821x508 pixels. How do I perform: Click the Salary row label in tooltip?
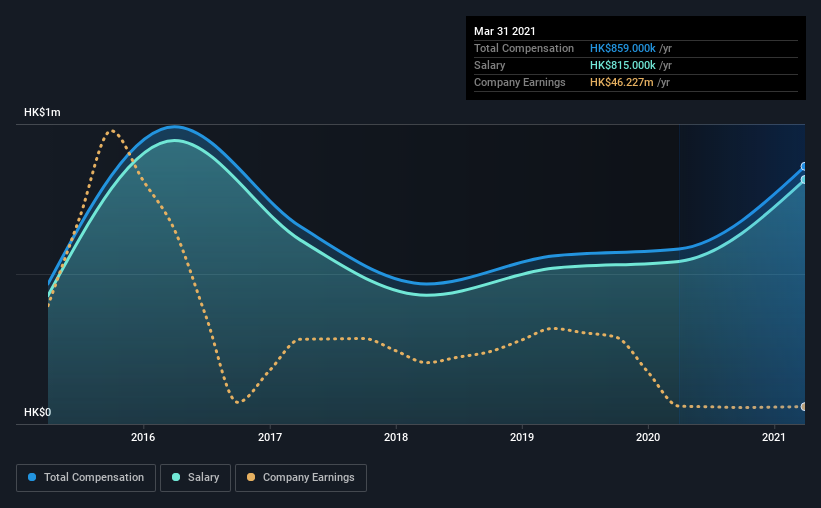(x=490, y=65)
